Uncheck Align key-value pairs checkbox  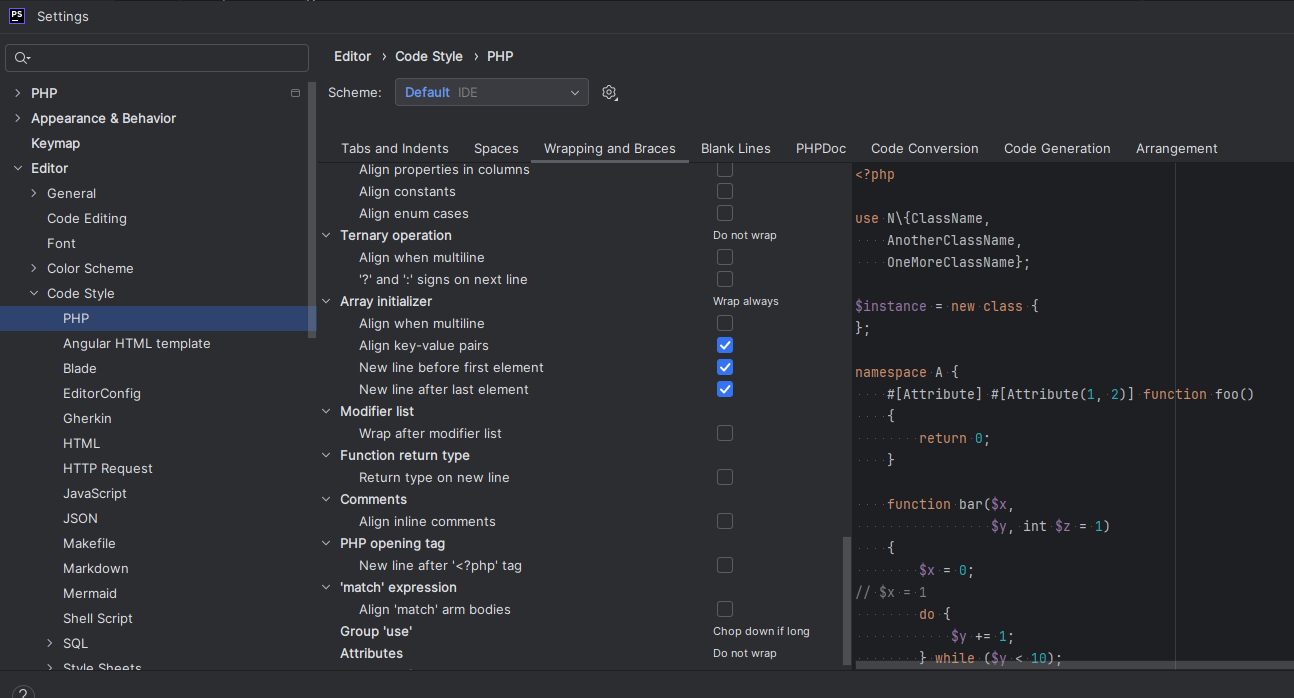(725, 345)
